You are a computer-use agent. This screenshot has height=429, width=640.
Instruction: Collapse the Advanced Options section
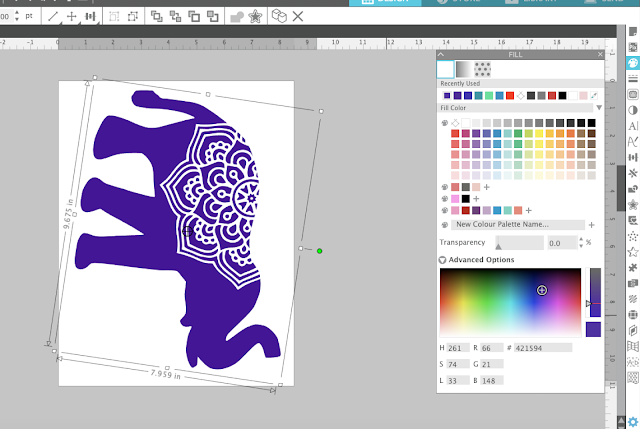pyautogui.click(x=442, y=260)
